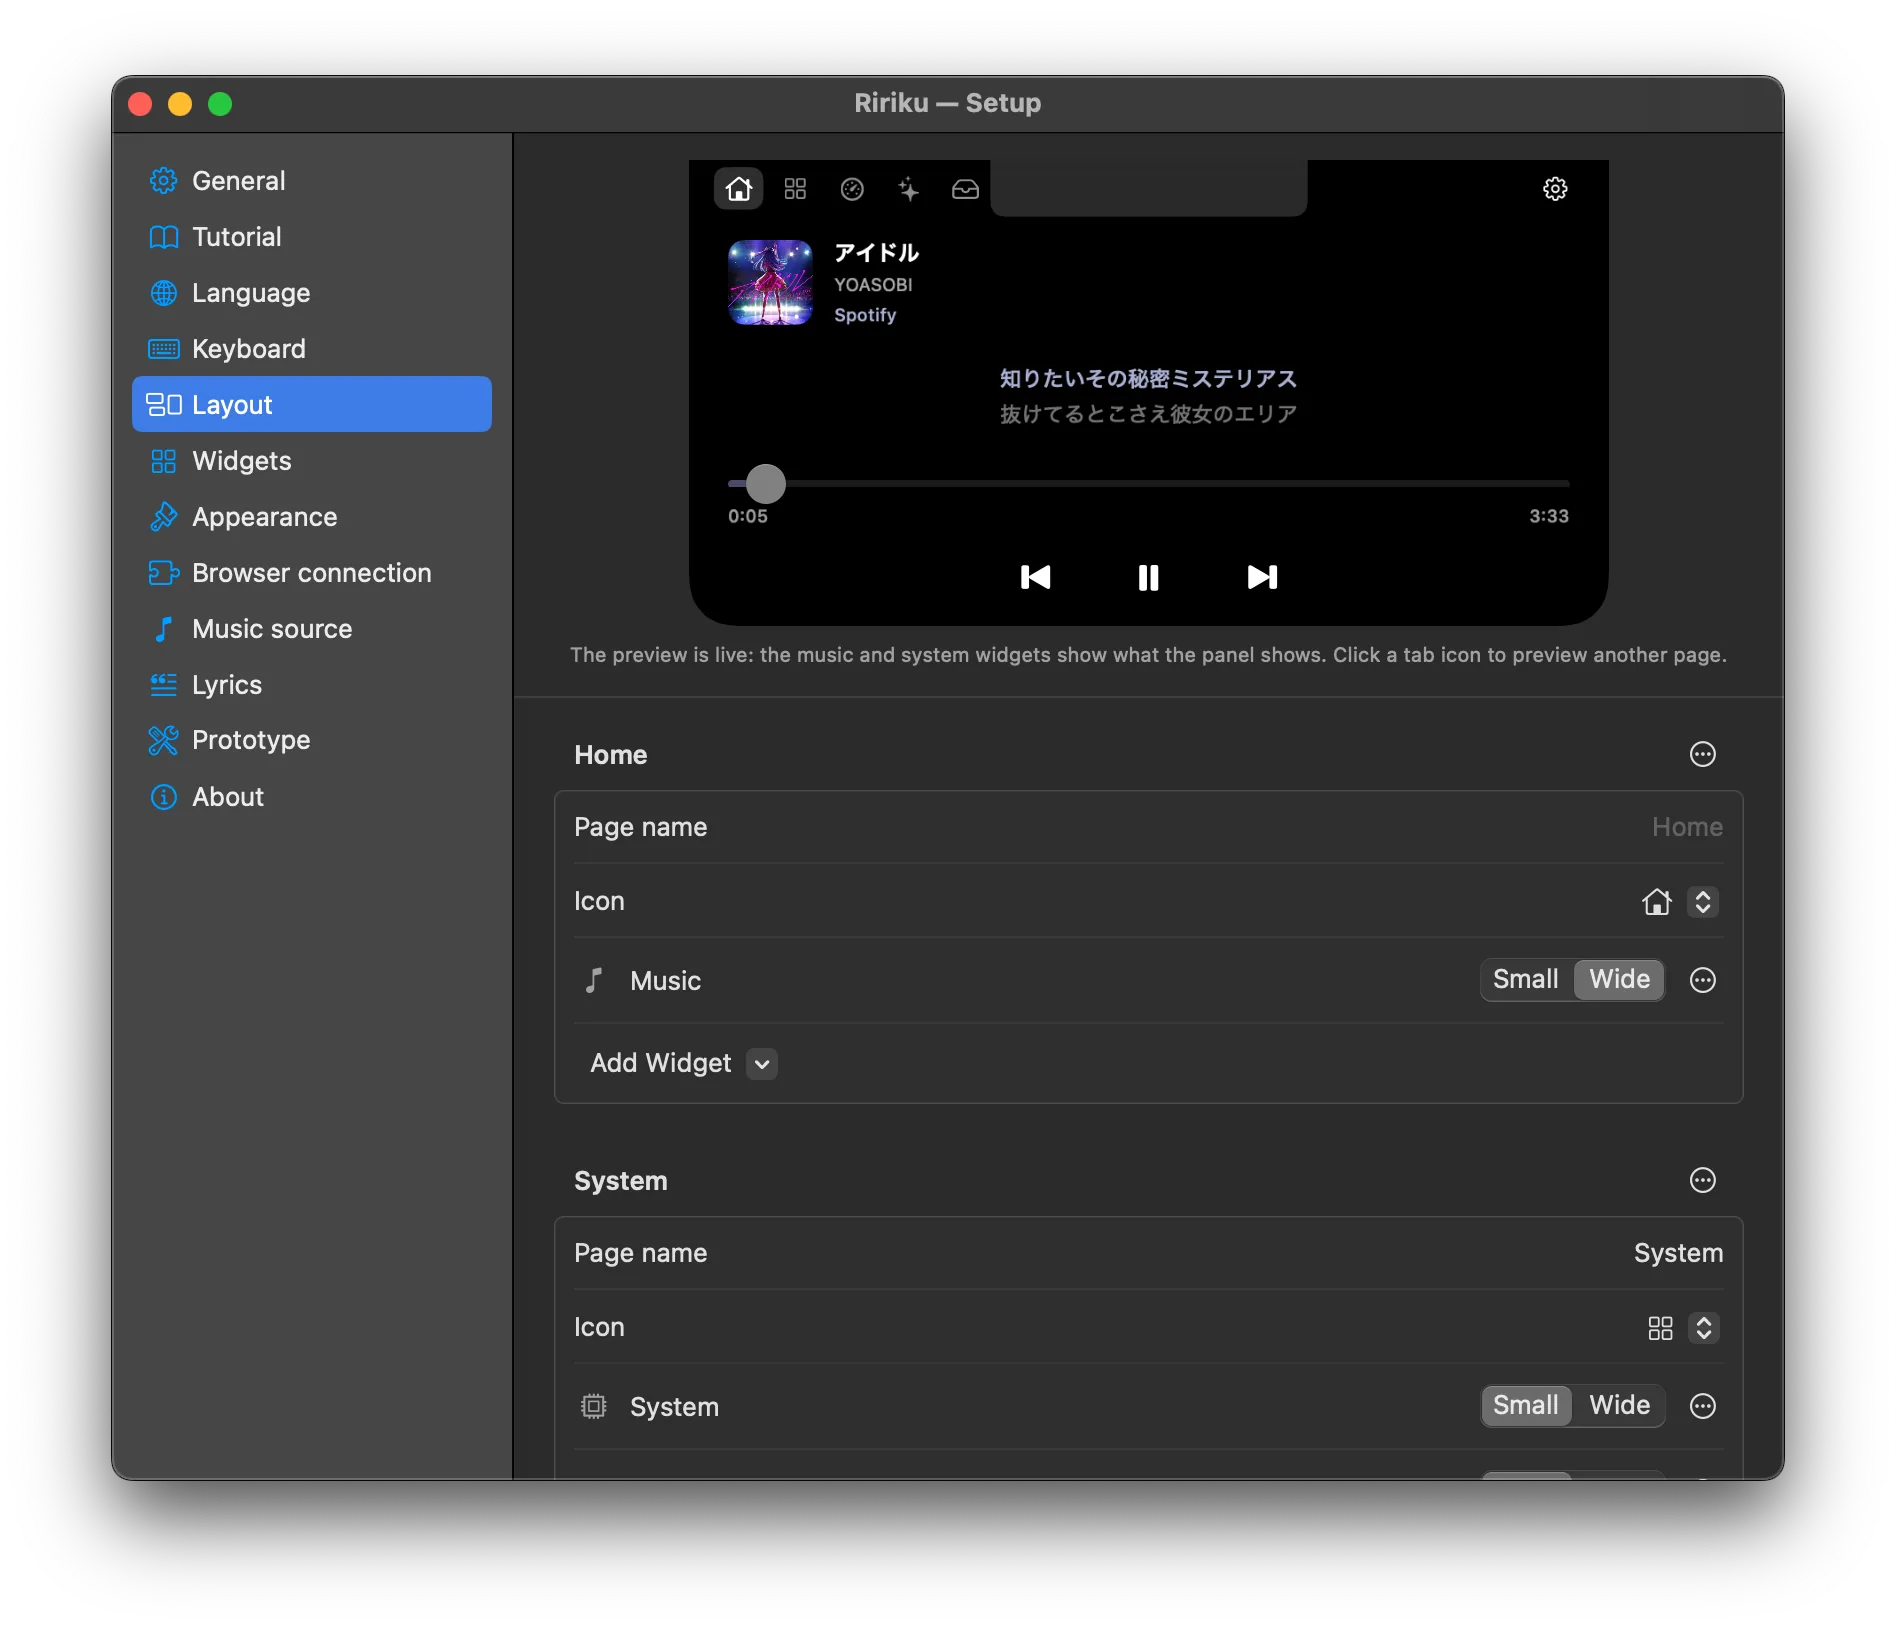Click the Spotify source label
Screen dimensions: 1896x1628
tap(865, 315)
